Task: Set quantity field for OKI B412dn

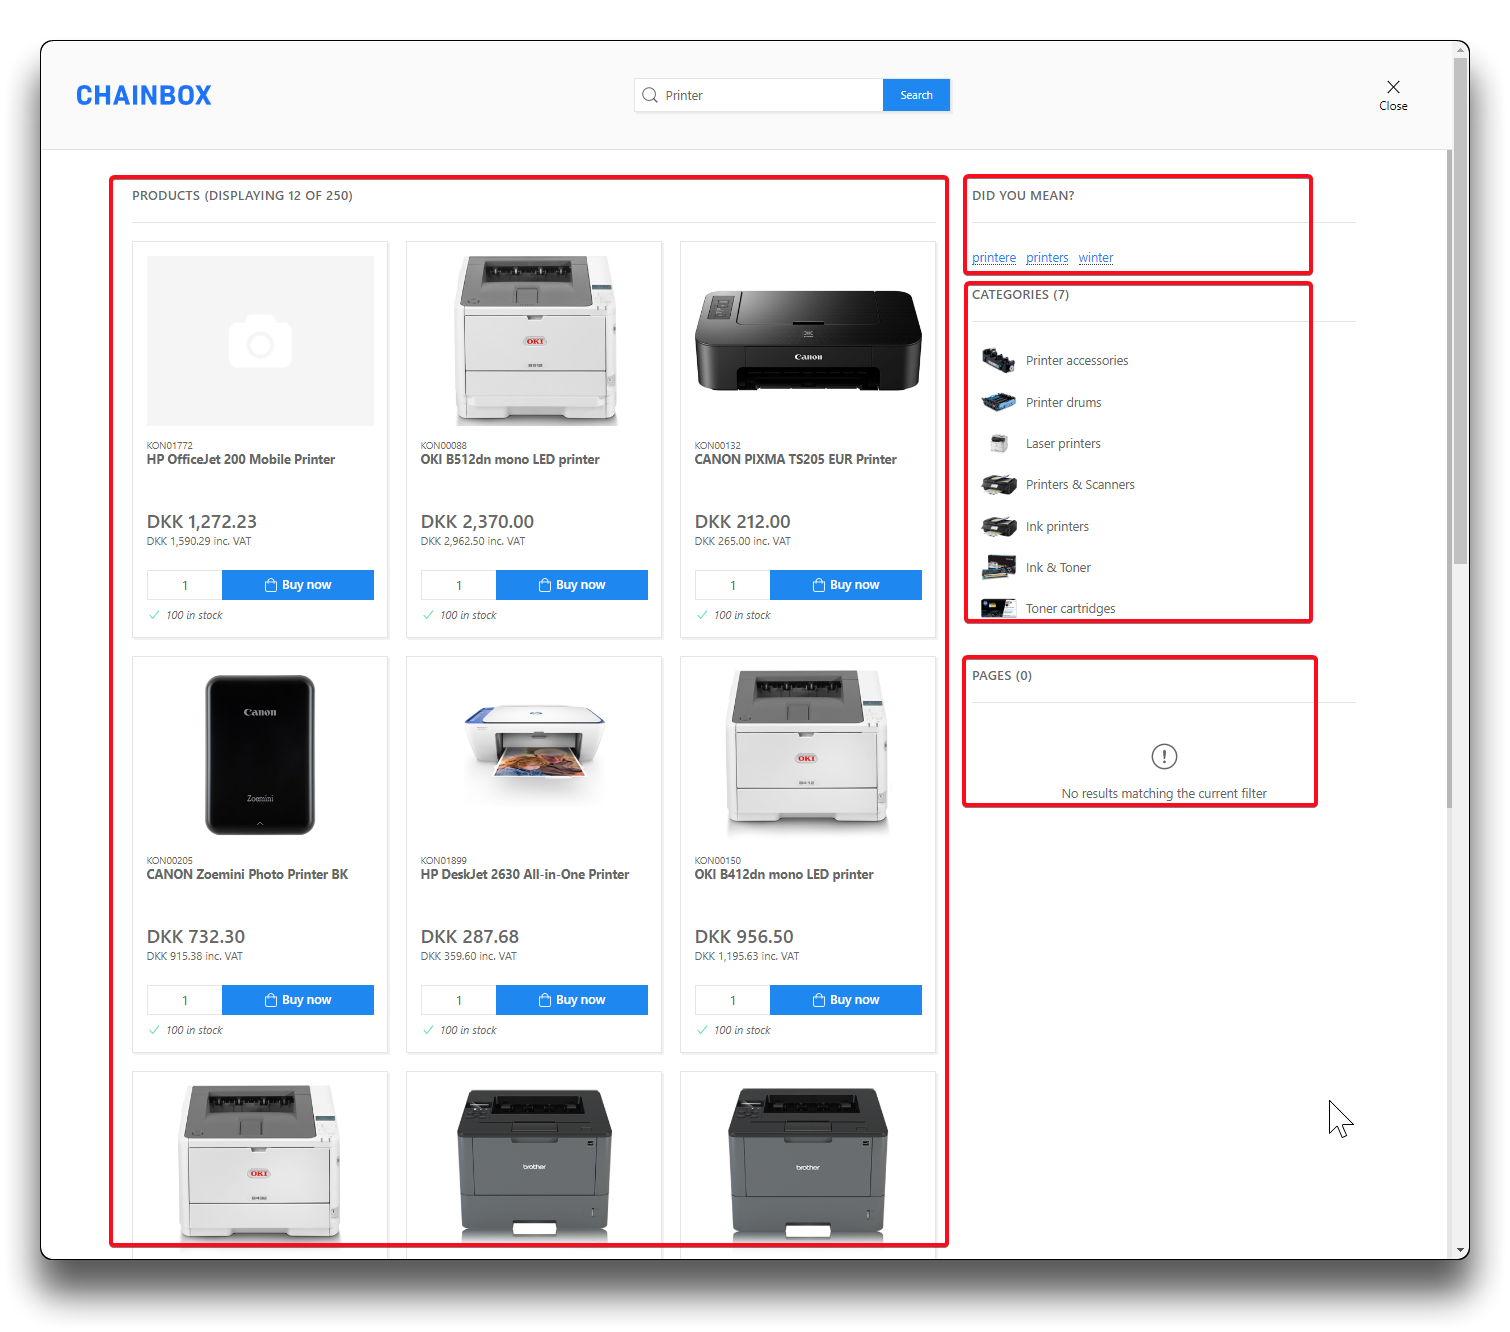Action: tap(733, 1000)
